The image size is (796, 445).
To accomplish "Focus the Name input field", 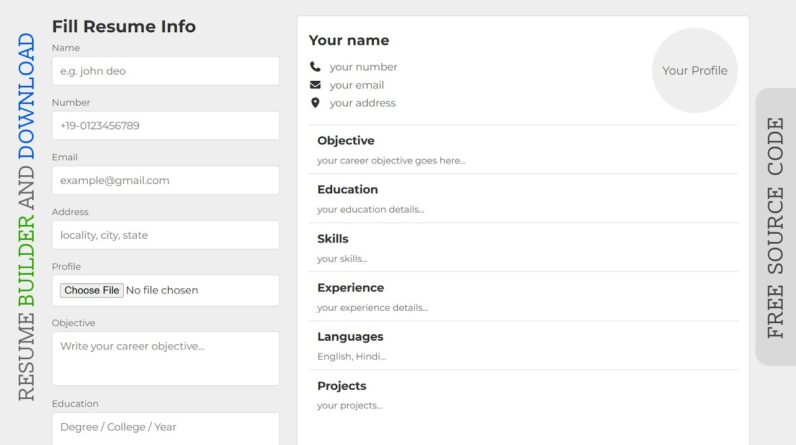I will pos(166,71).
